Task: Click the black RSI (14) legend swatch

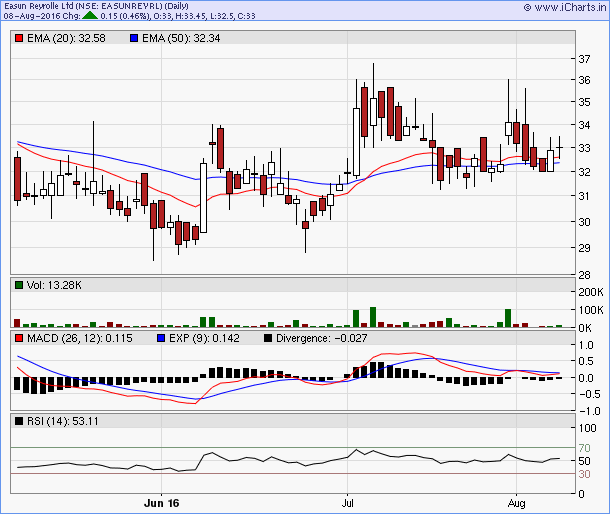Action: [x=19, y=421]
